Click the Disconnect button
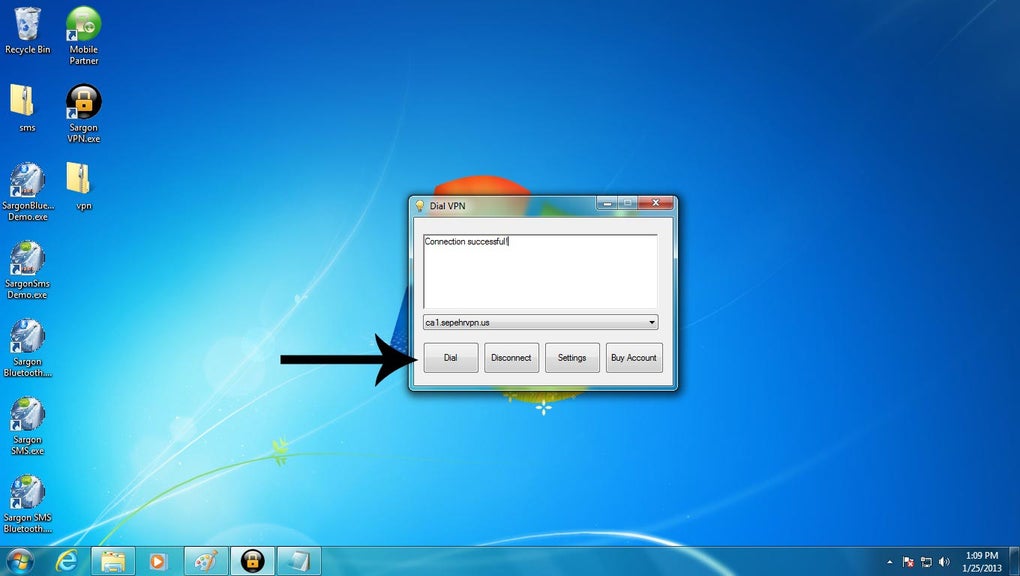The image size is (1020, 576). [511, 358]
